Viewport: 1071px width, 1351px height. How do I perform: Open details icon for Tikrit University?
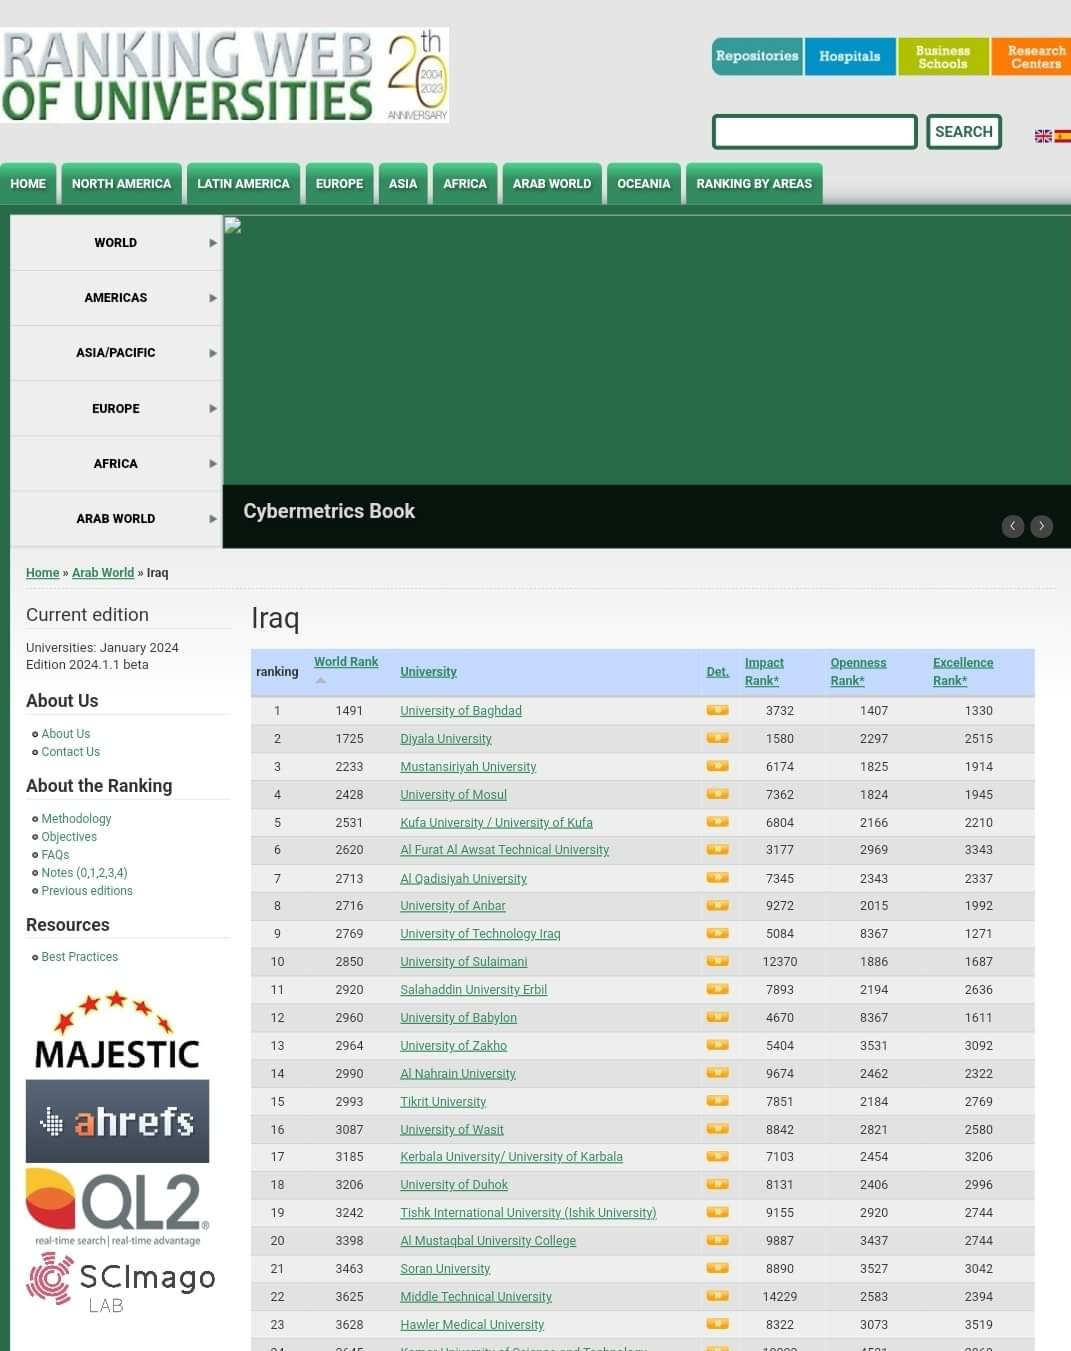[x=717, y=1101]
